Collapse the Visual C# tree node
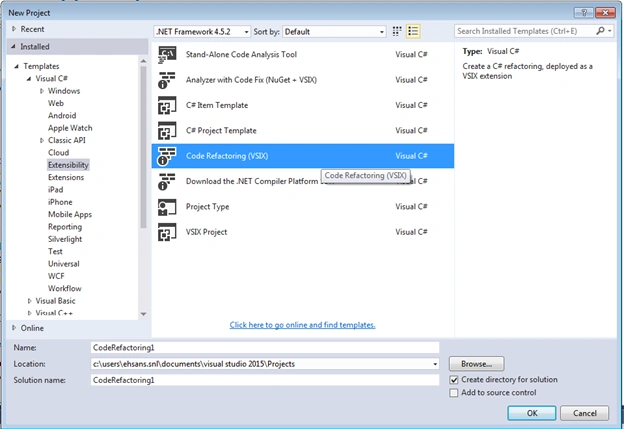The image size is (624, 429). coord(29,78)
